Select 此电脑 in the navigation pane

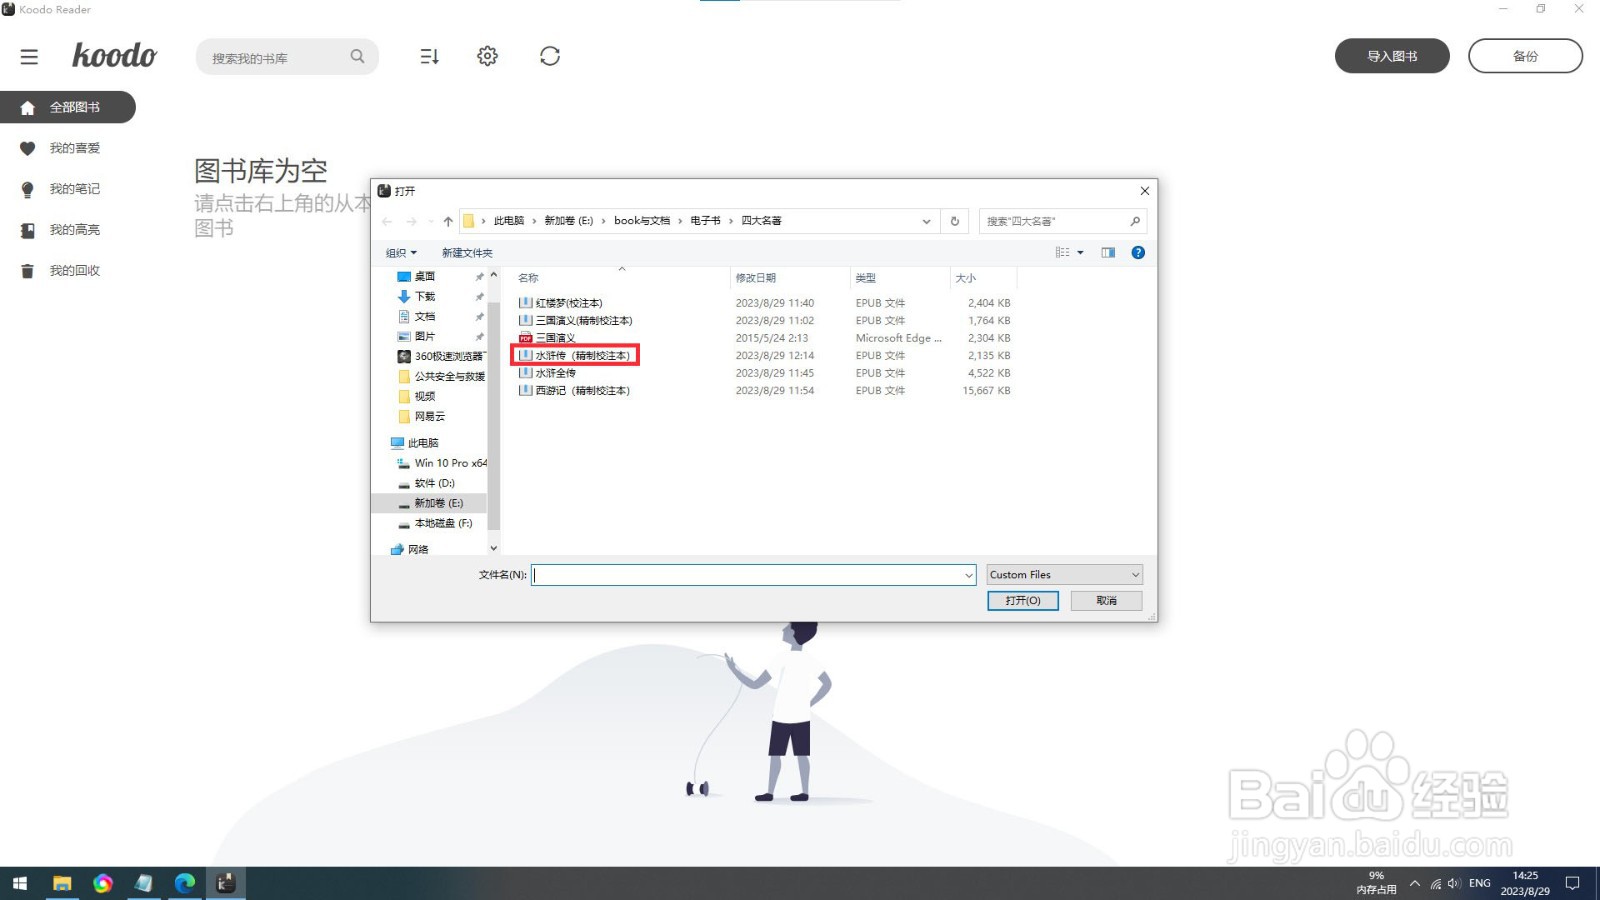pyautogui.click(x=414, y=443)
